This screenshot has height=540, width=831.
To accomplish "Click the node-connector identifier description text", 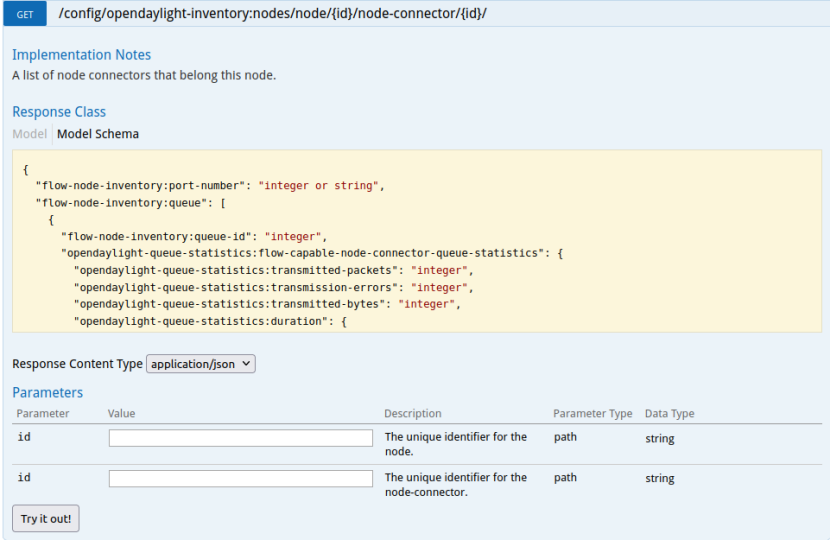I will click(x=455, y=485).
